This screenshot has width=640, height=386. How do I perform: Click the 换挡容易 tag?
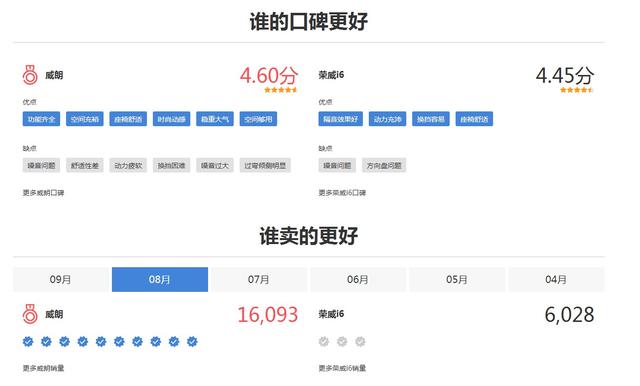(431, 119)
